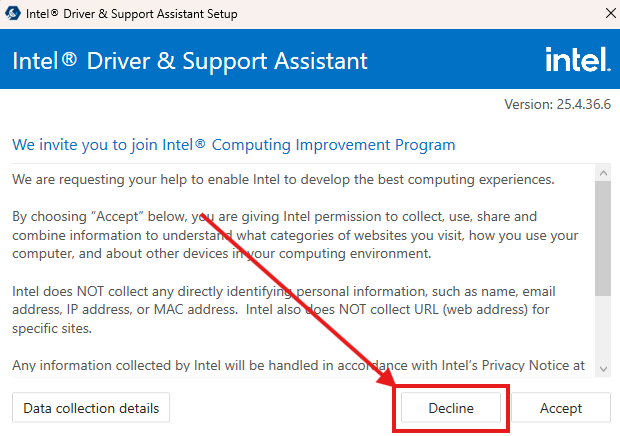This screenshot has width=620, height=436.
Task: Click the "We are requesting your help" paragraph
Action: pyautogui.click(x=282, y=180)
